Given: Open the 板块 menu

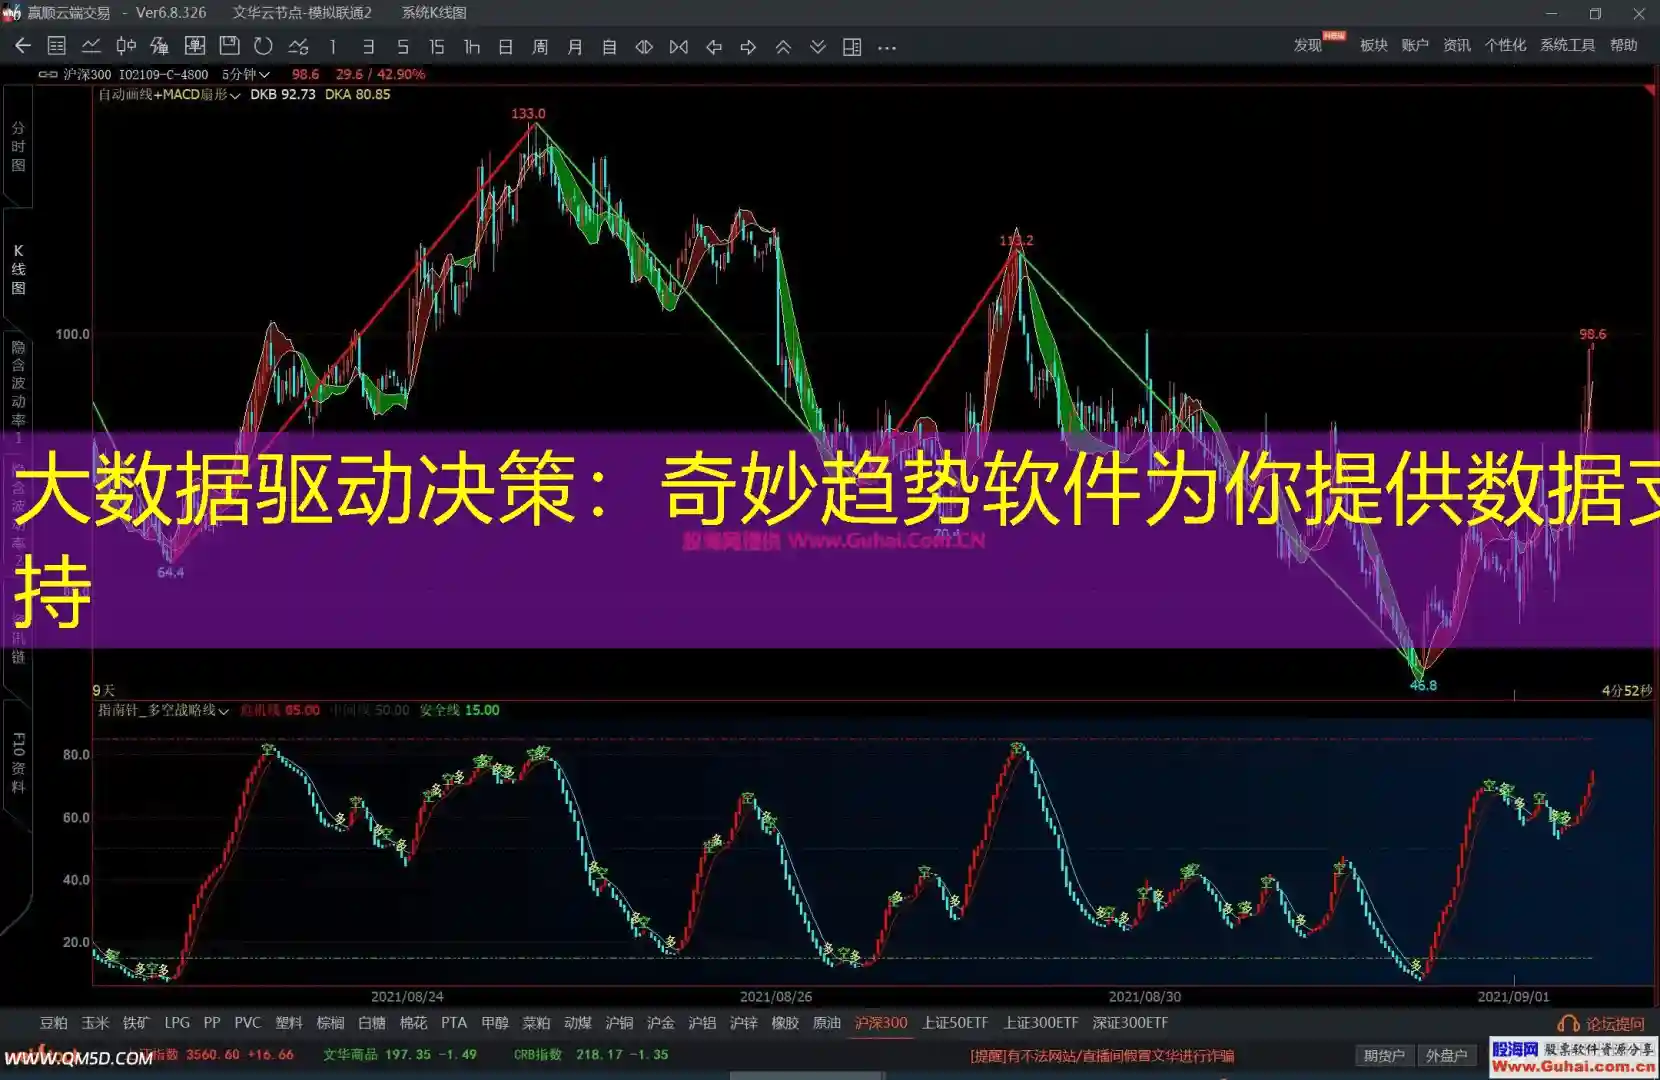Looking at the screenshot, I should click(x=1374, y=45).
